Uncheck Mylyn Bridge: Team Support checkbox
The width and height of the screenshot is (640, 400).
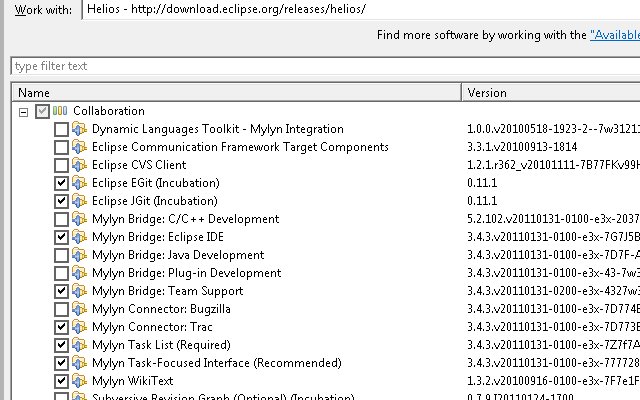click(x=61, y=291)
